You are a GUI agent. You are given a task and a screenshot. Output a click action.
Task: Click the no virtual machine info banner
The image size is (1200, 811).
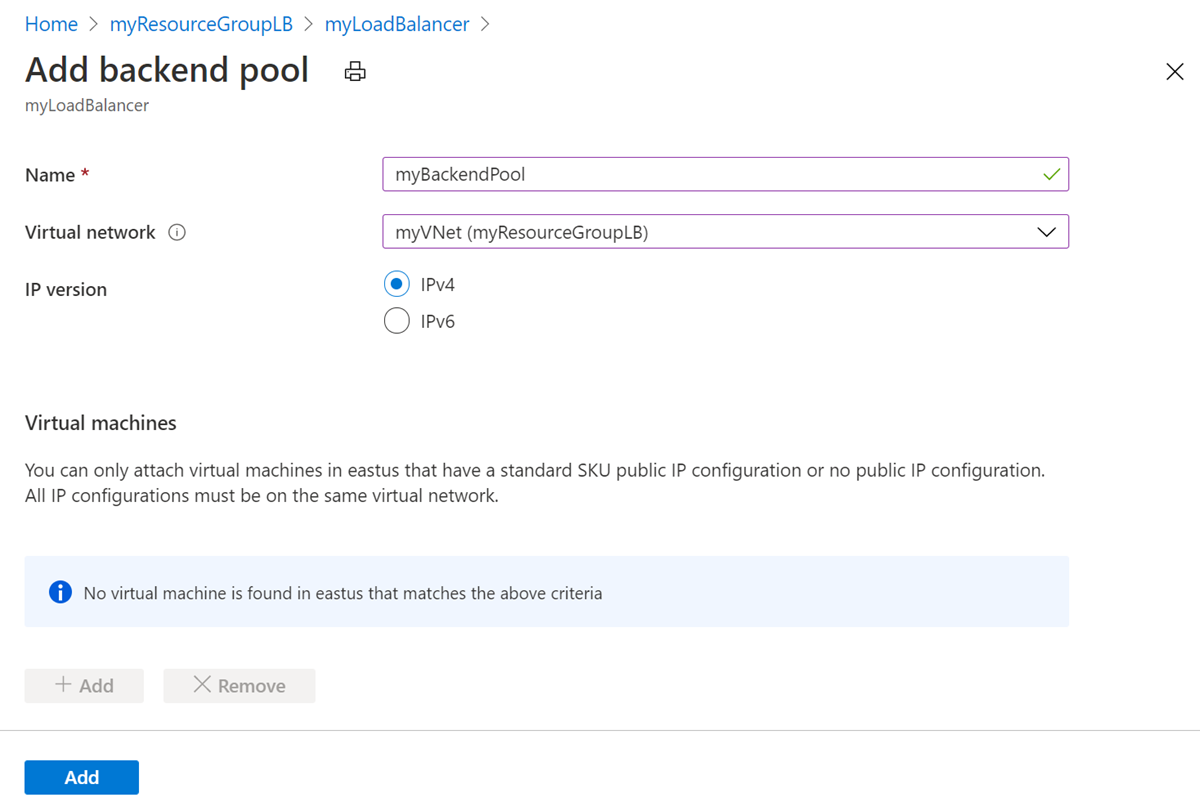[546, 592]
